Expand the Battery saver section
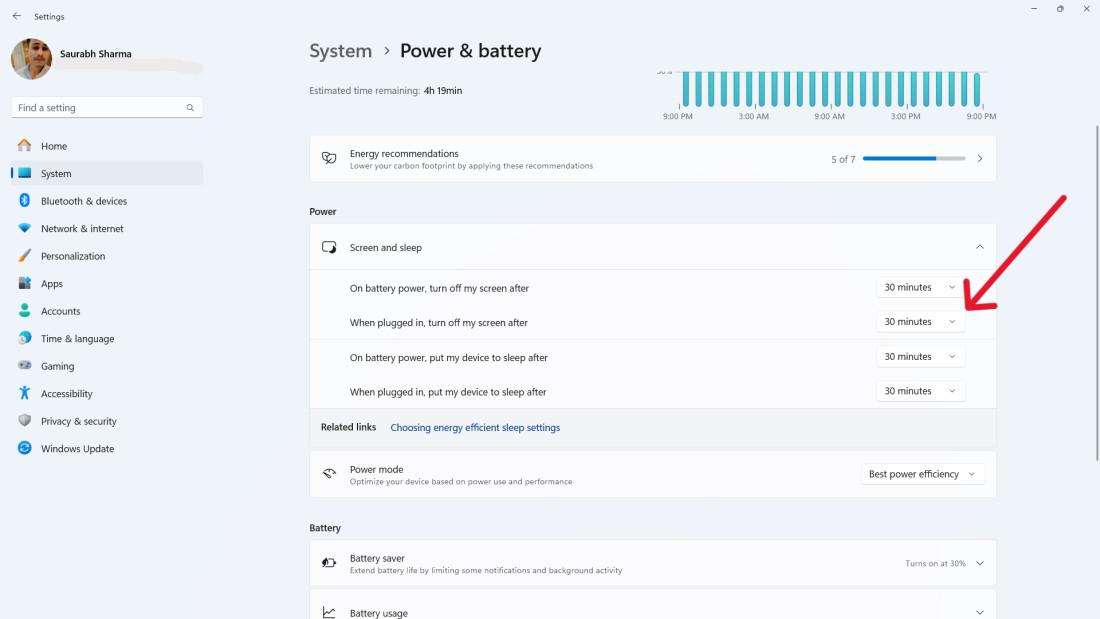1100x619 pixels. pyautogui.click(x=979, y=563)
